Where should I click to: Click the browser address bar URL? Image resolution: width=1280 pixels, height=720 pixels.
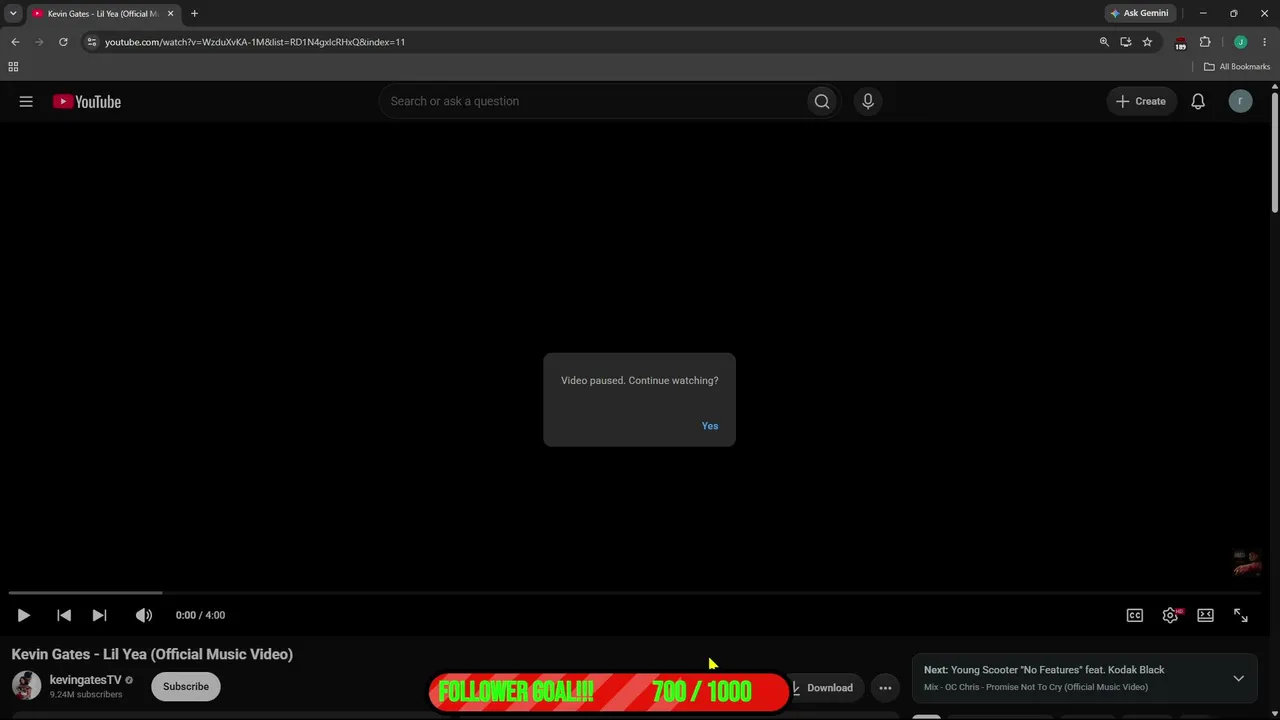click(x=255, y=42)
